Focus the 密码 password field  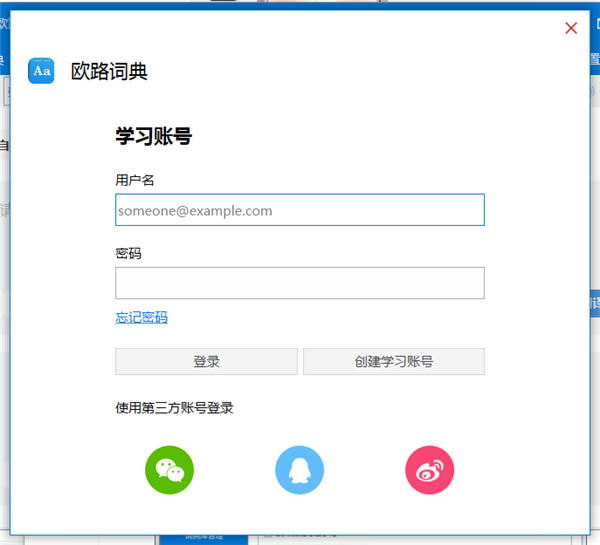pyautogui.click(x=300, y=283)
